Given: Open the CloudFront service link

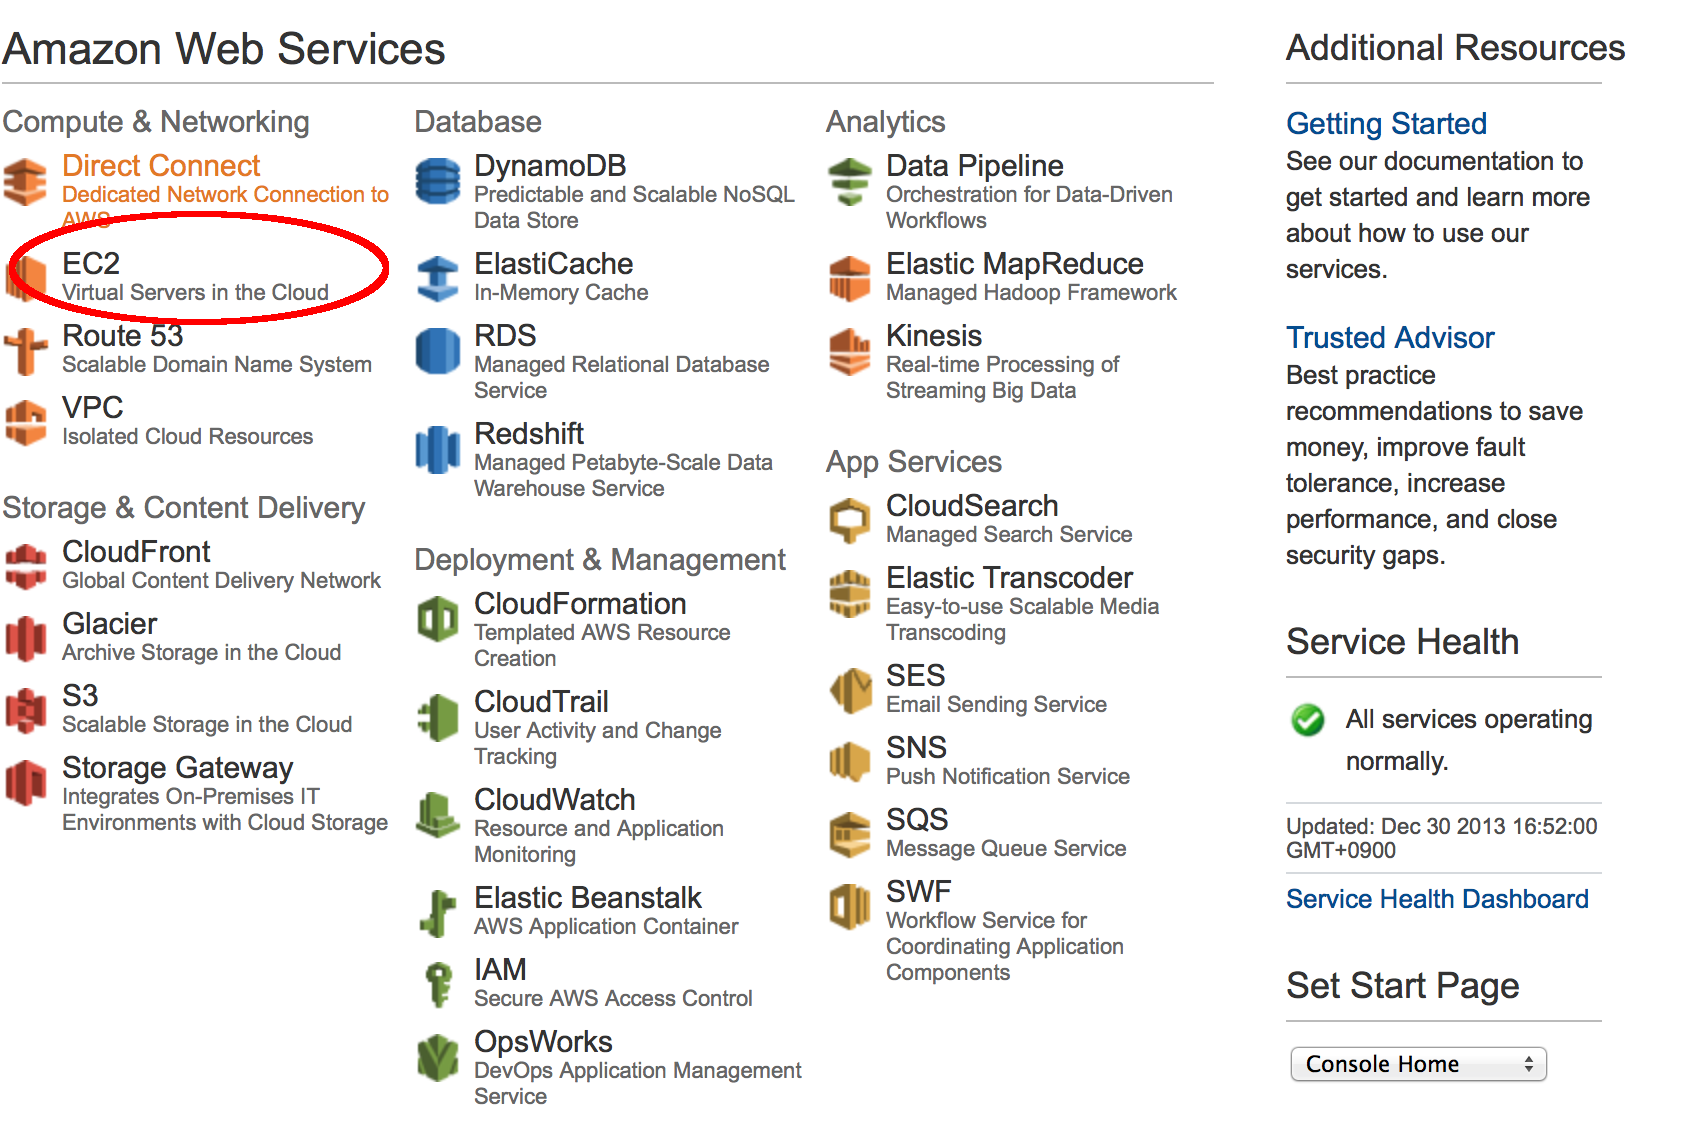Looking at the screenshot, I should (x=136, y=551).
